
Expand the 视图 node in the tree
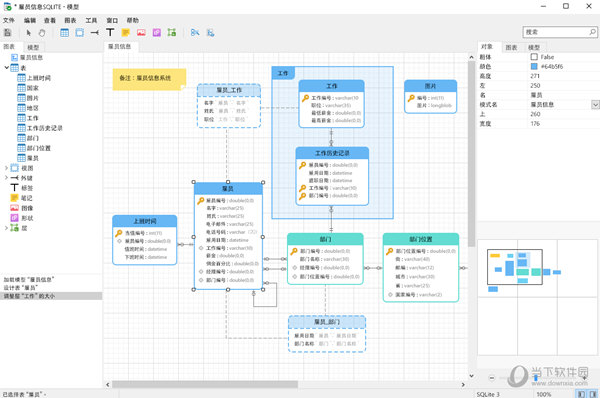(6, 168)
